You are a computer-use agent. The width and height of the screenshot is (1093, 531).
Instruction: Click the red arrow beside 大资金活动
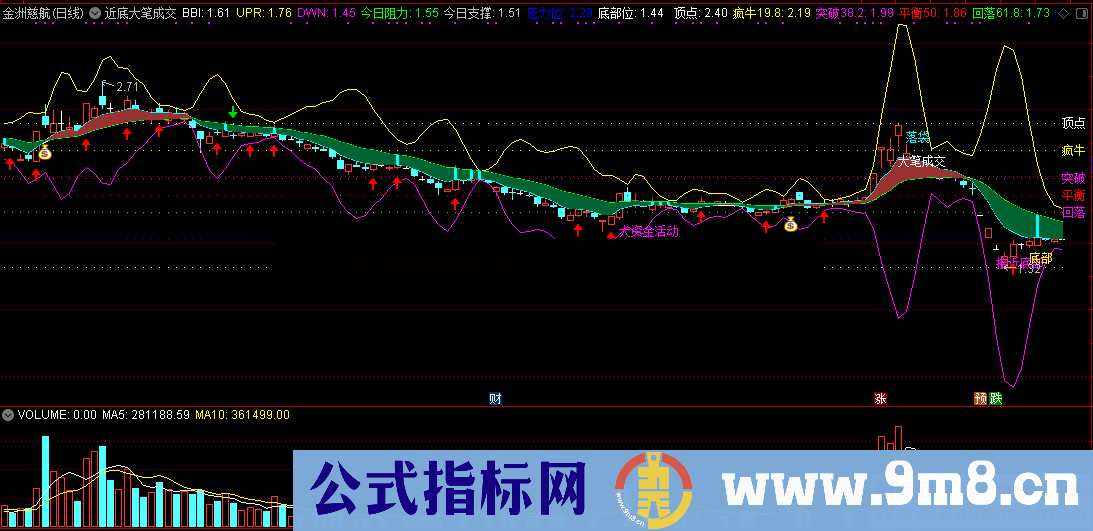coord(611,235)
